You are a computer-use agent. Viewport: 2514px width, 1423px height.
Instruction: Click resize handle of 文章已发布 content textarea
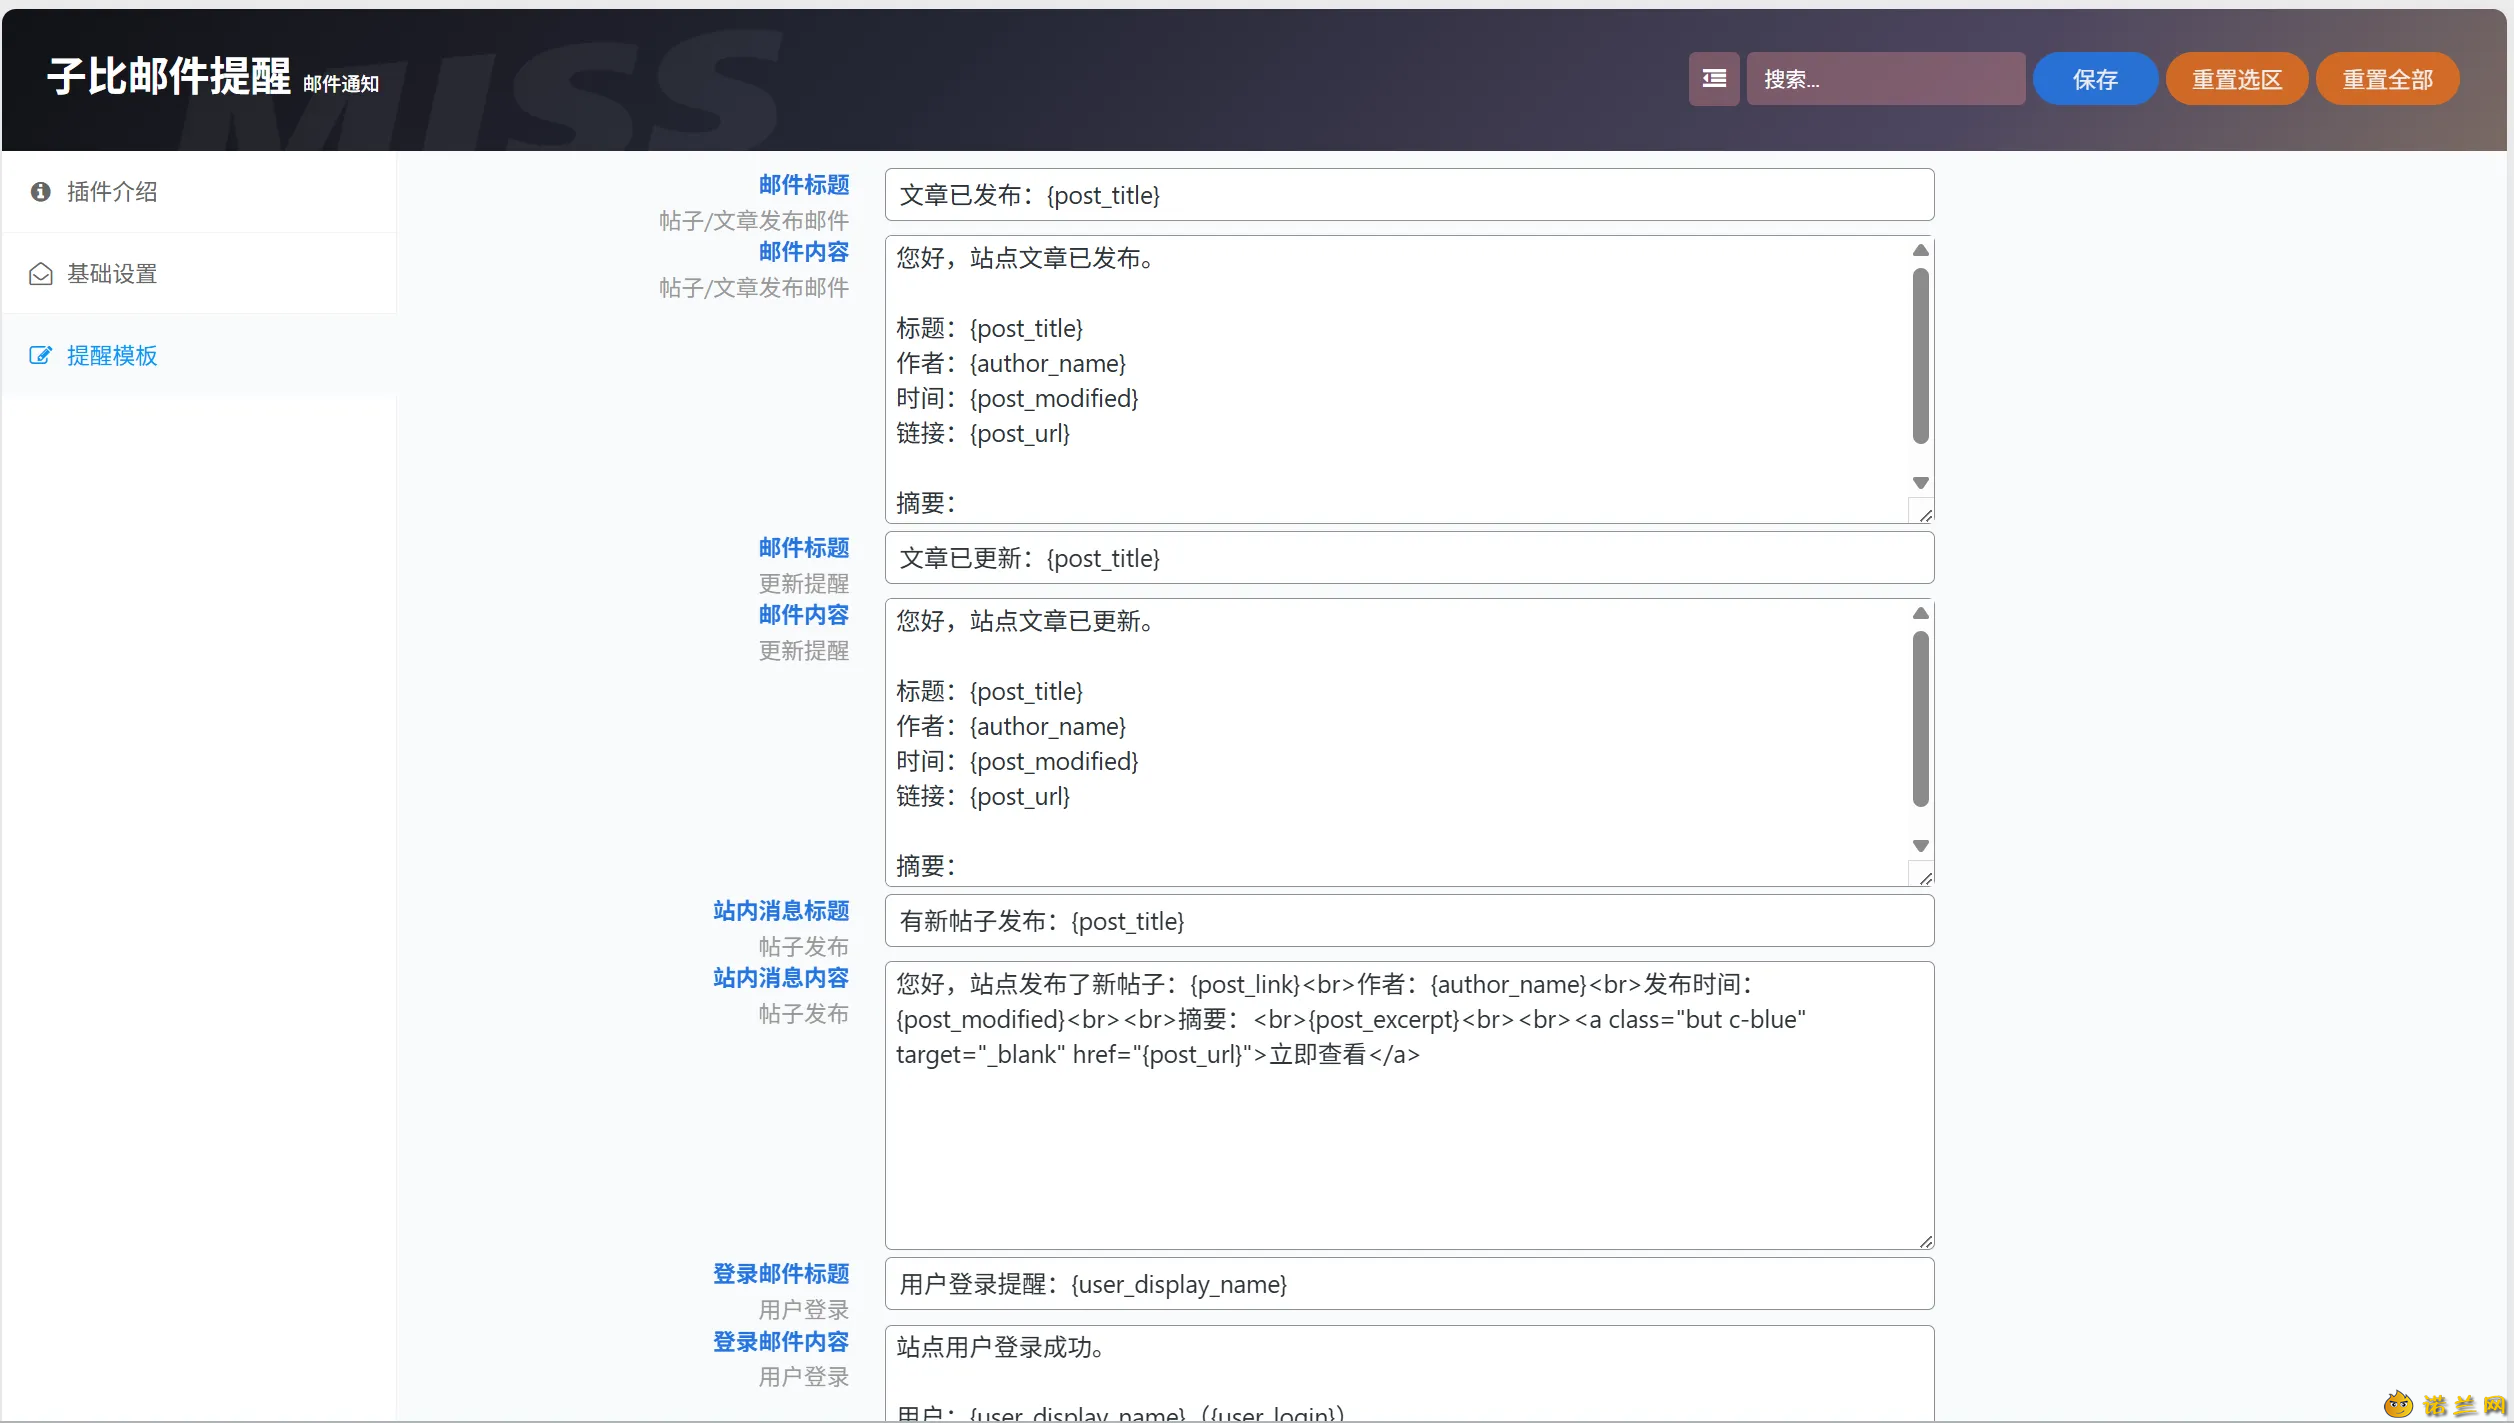(1924, 514)
